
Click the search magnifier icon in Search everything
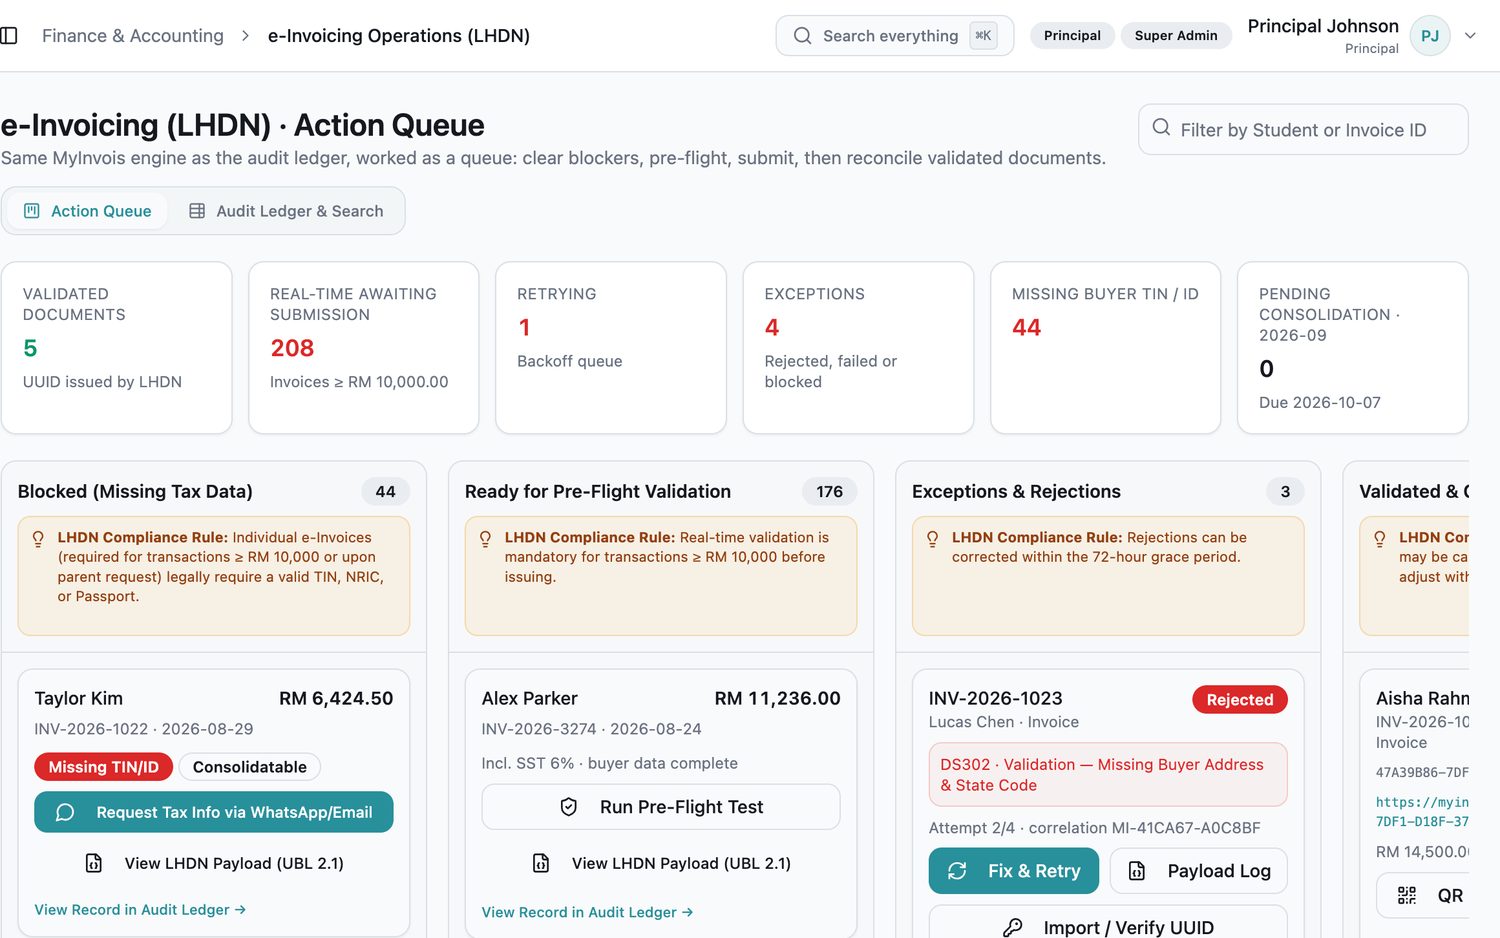tap(802, 36)
